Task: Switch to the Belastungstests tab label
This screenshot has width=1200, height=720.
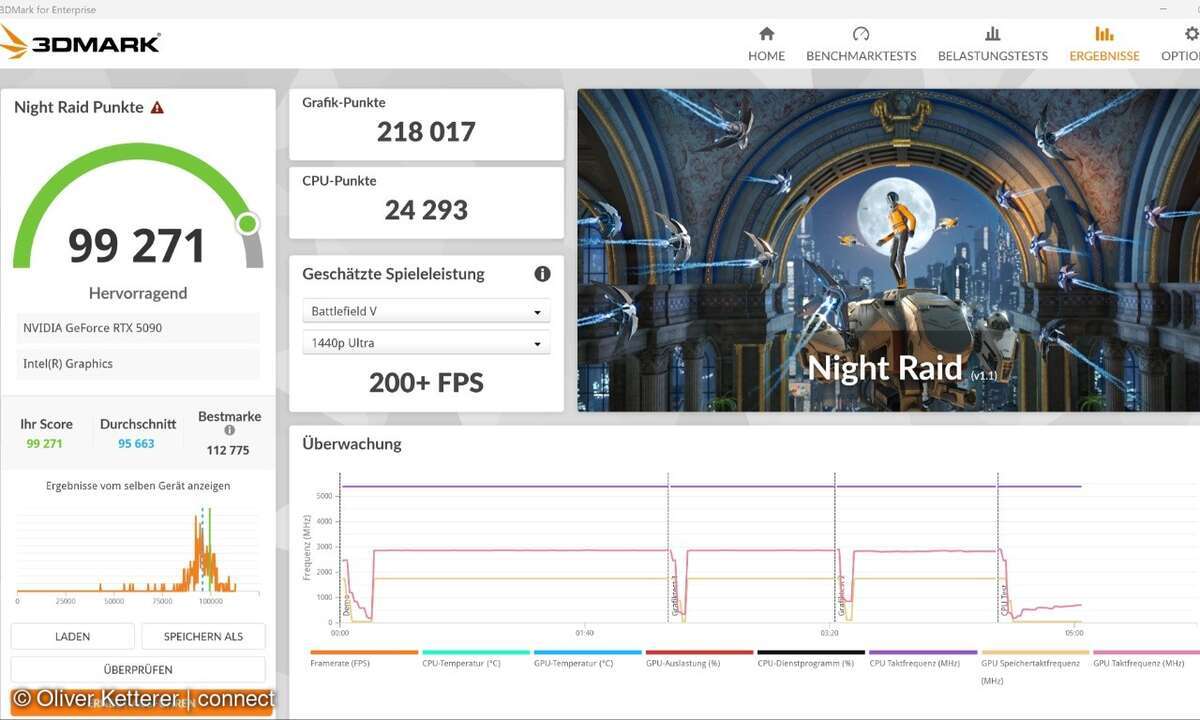Action: (992, 56)
